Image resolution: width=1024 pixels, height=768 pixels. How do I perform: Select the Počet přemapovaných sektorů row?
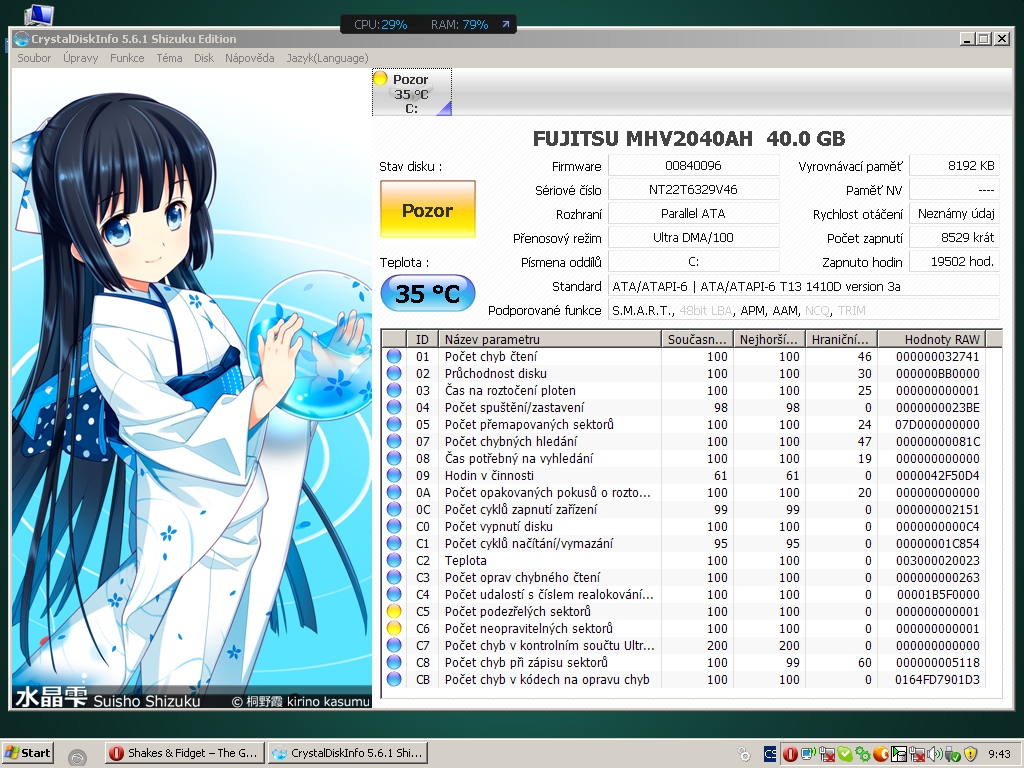point(683,424)
